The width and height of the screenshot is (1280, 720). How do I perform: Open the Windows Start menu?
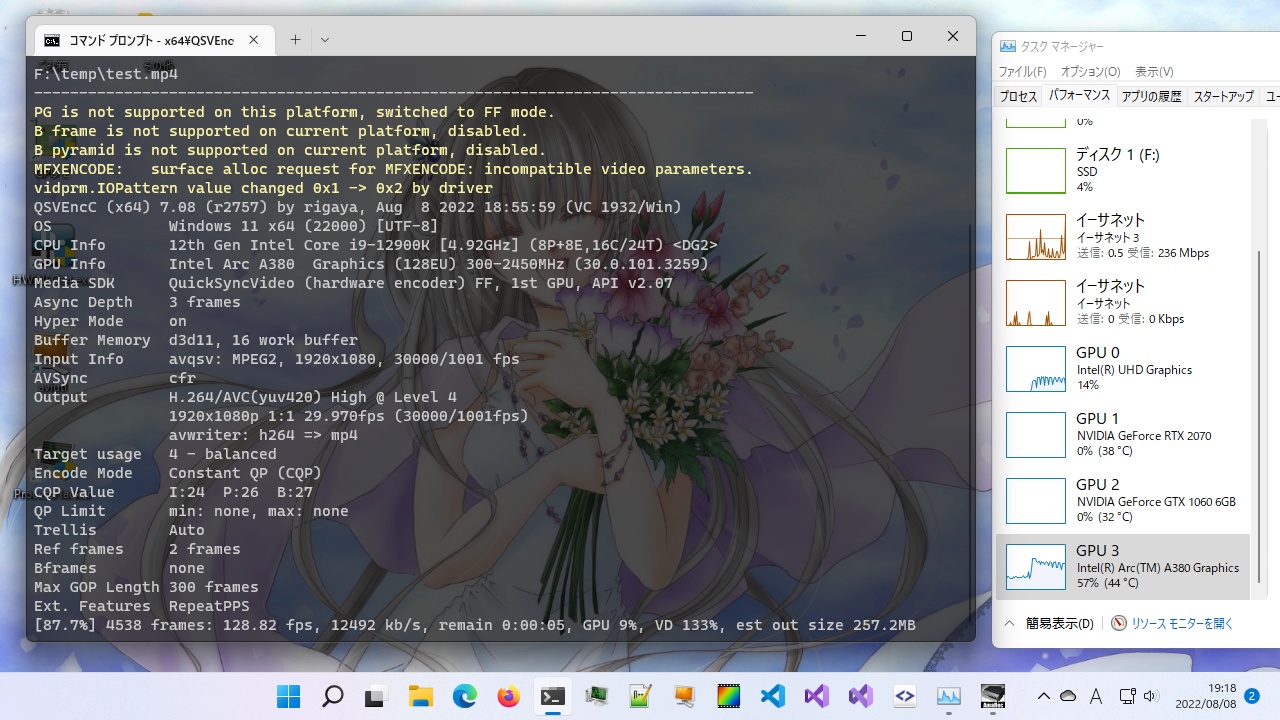coord(289,696)
